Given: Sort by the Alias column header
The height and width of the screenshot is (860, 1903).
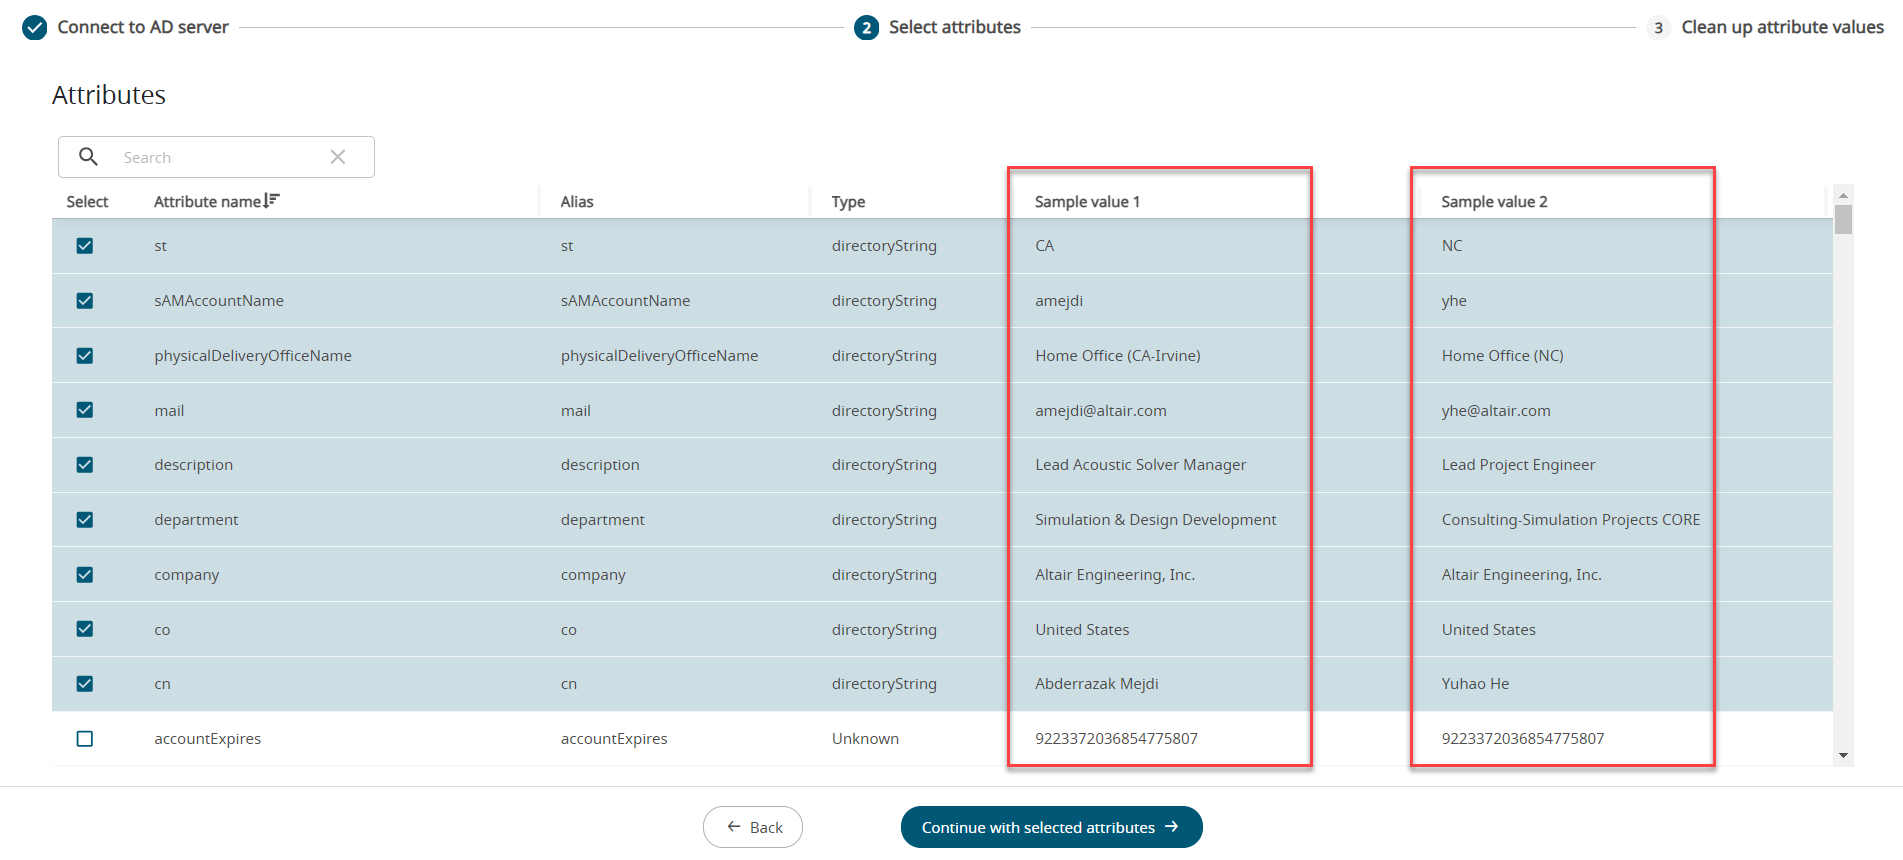Looking at the screenshot, I should click(577, 202).
